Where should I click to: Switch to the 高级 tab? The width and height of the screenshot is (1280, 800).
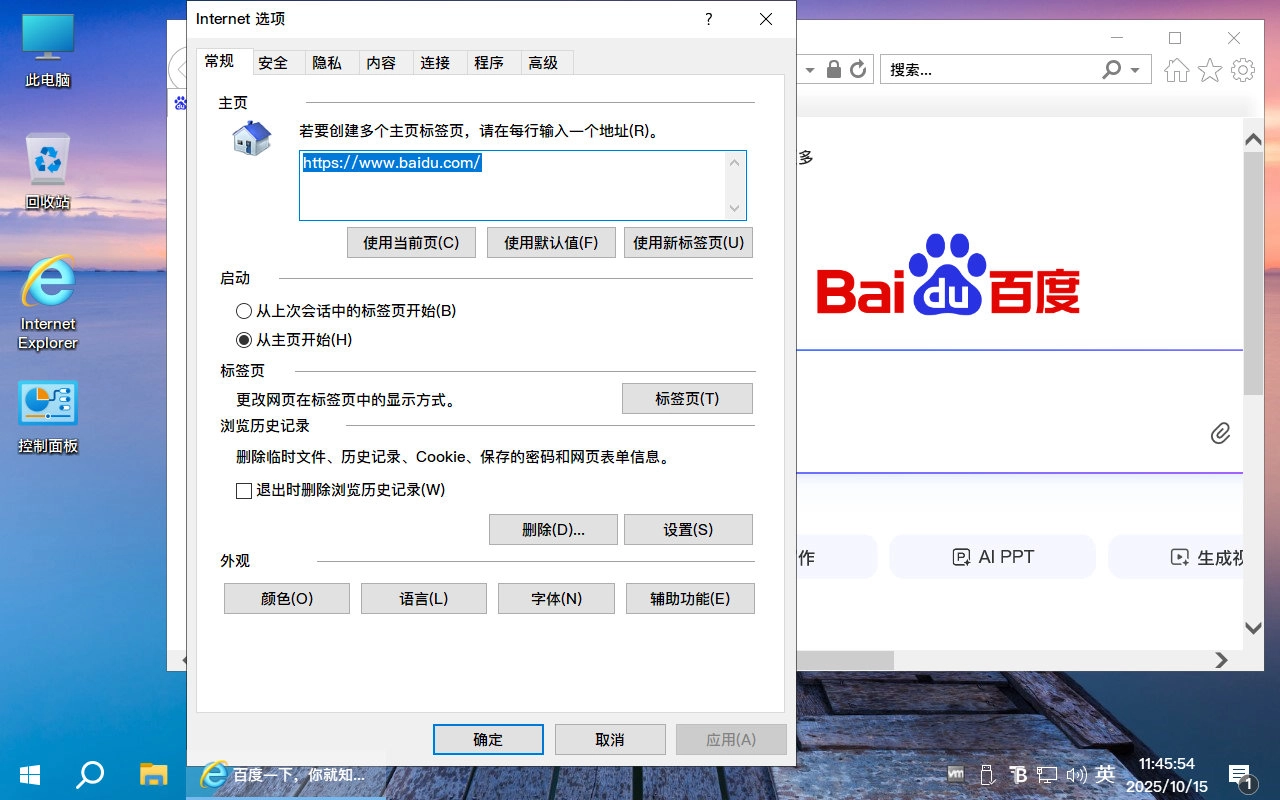coord(545,62)
